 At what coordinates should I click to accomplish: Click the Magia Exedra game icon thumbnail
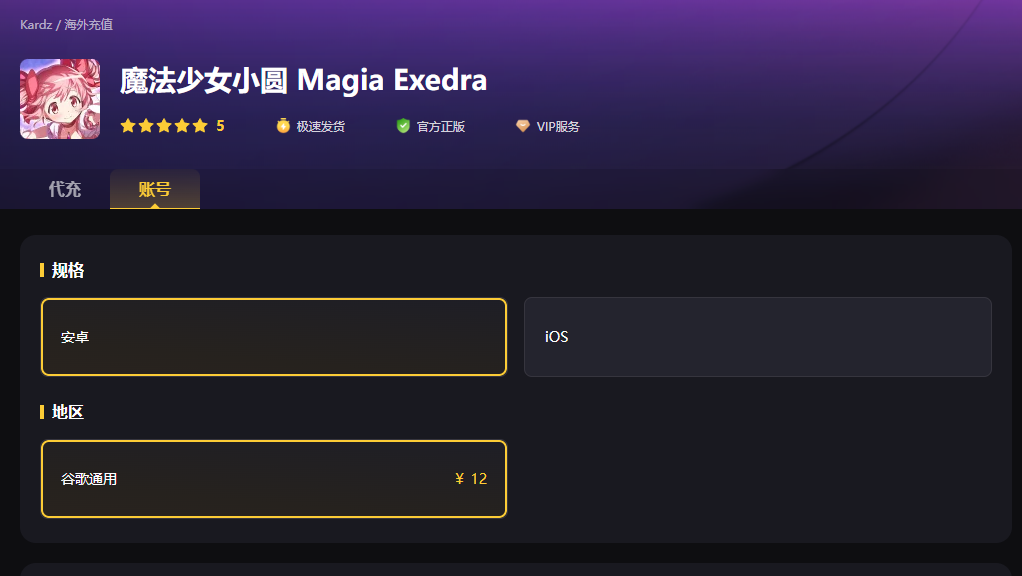60,99
